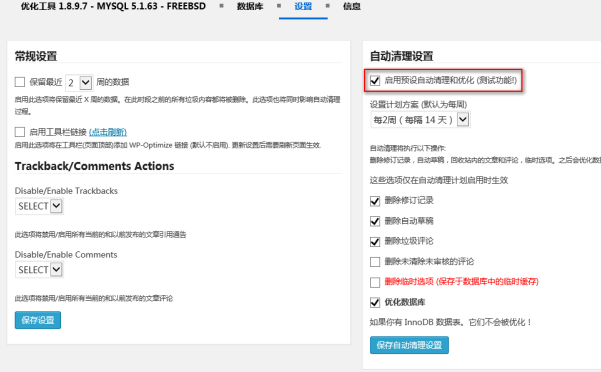The width and height of the screenshot is (601, 372).
Task: Click the 保存自动清理设置 button
Action: pos(409,345)
